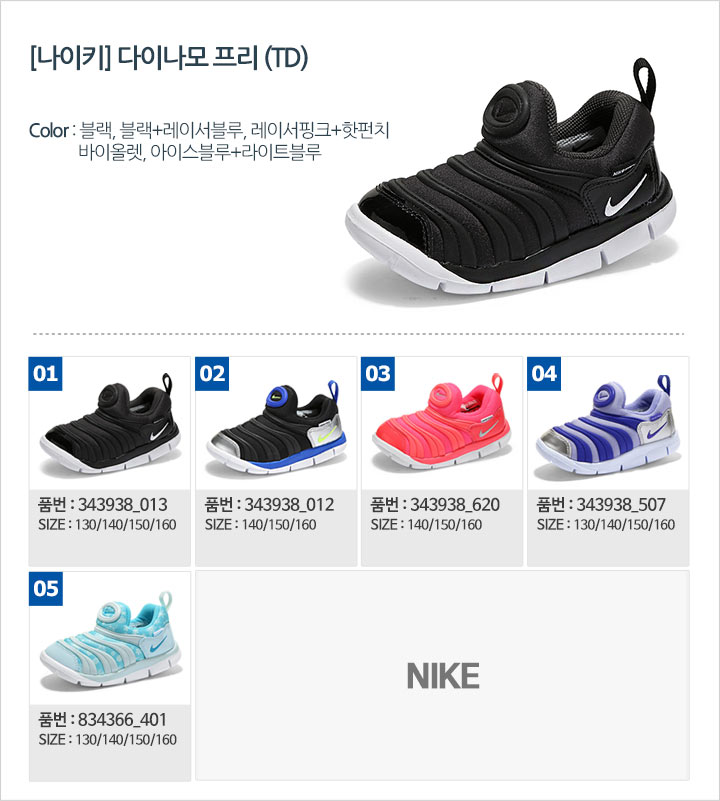Click the 03 number badge
Screen dimensions: 720x801
378,374
